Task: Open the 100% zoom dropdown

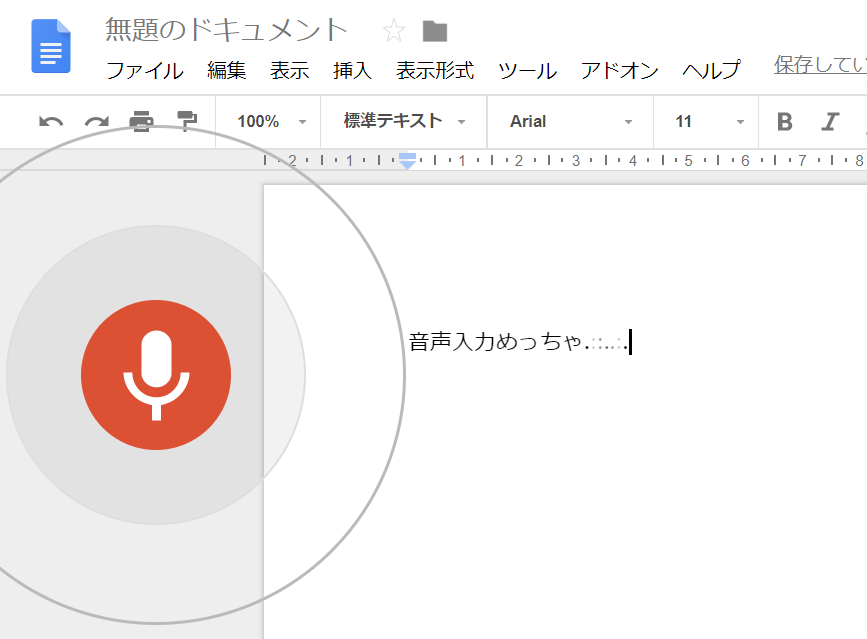Action: pos(271,122)
